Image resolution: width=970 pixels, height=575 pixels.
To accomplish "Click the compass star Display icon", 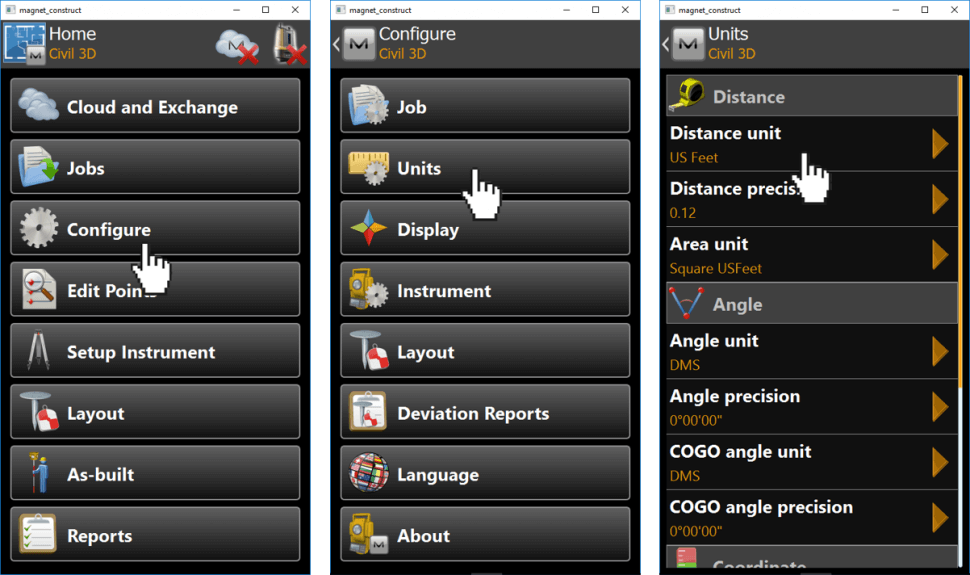I will pyautogui.click(x=369, y=228).
